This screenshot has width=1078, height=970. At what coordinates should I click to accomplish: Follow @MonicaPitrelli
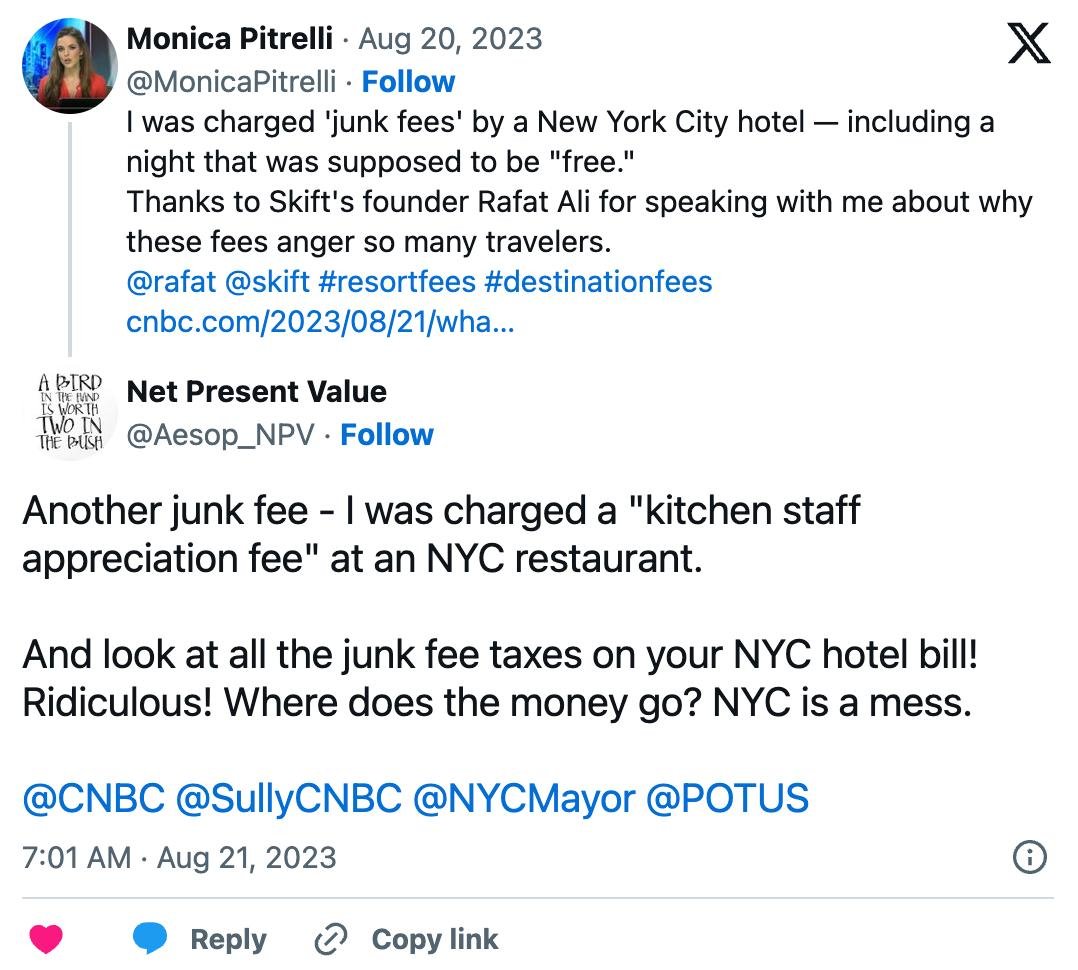coord(408,82)
